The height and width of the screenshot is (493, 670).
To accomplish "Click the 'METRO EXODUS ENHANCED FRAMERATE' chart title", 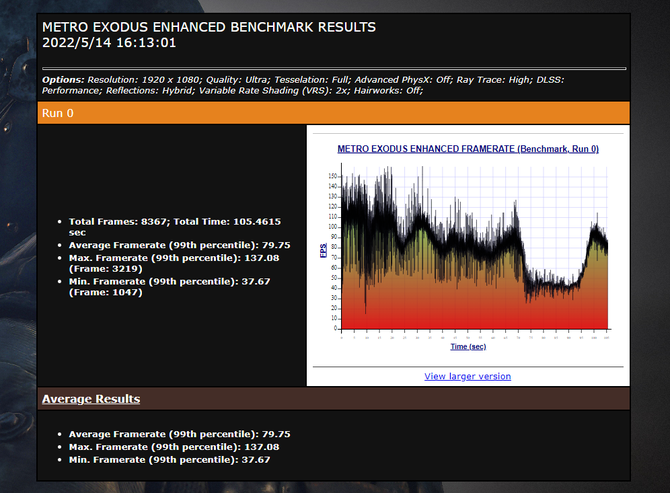I will [x=467, y=148].
